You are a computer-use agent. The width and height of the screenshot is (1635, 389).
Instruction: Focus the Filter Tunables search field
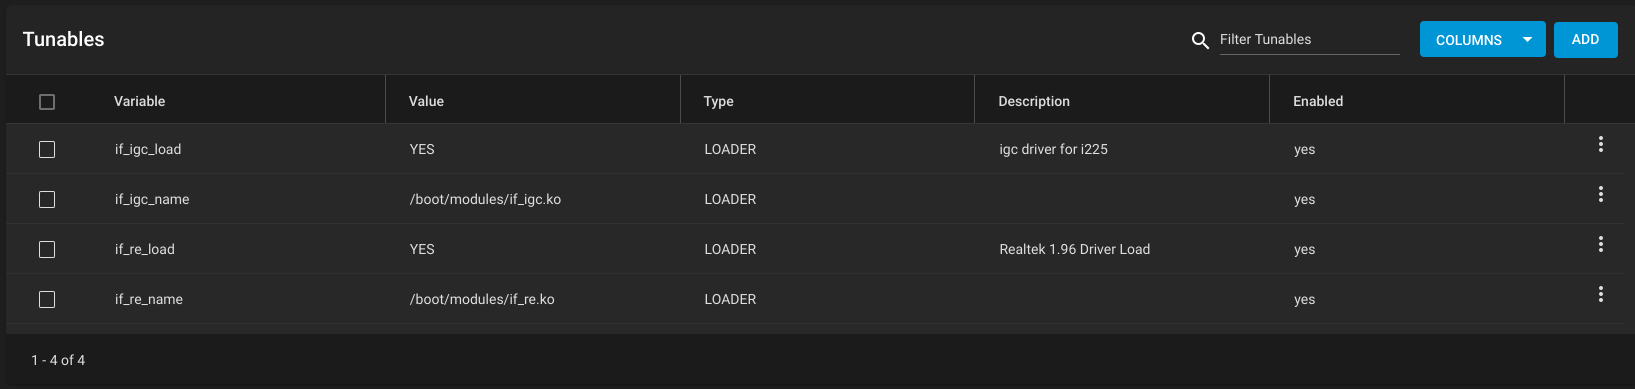[x=1309, y=40]
